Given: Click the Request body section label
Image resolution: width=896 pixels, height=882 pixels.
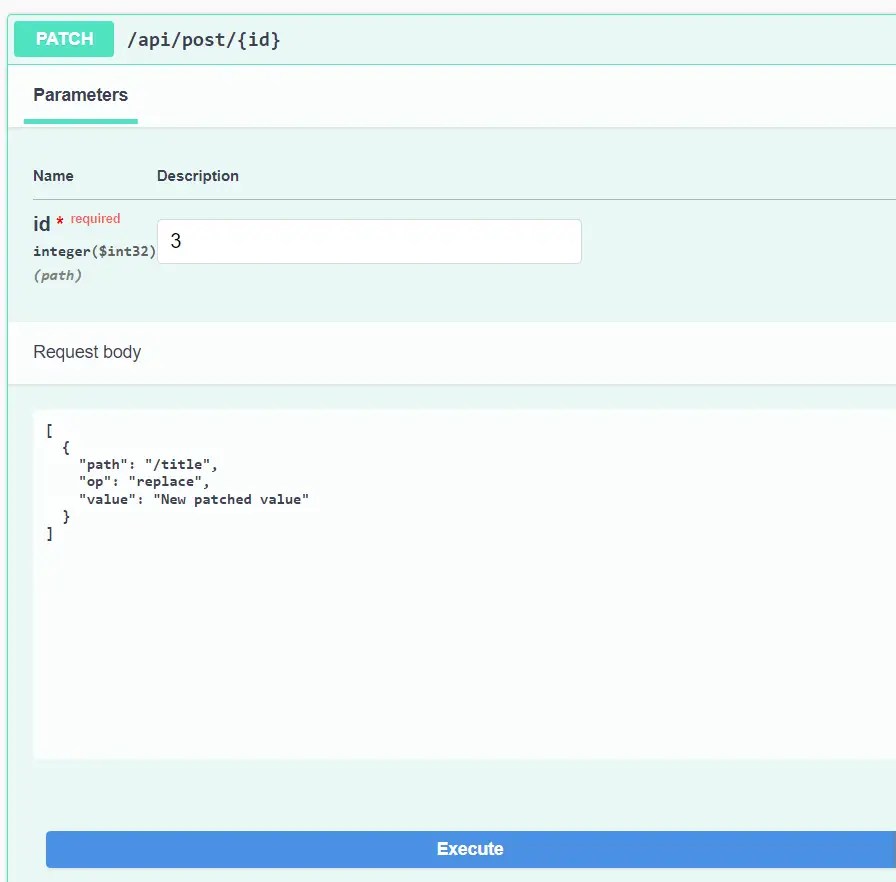Looking at the screenshot, I should (x=88, y=352).
